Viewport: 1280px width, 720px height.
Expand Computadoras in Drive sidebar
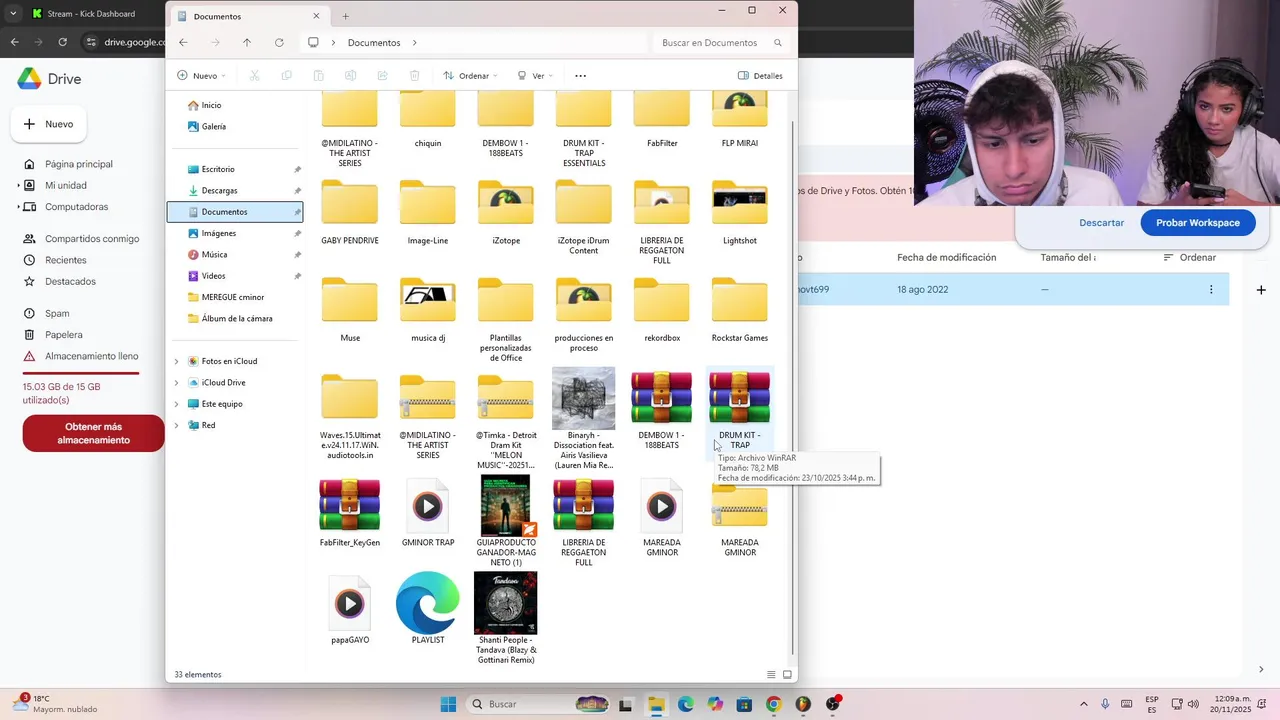18,207
